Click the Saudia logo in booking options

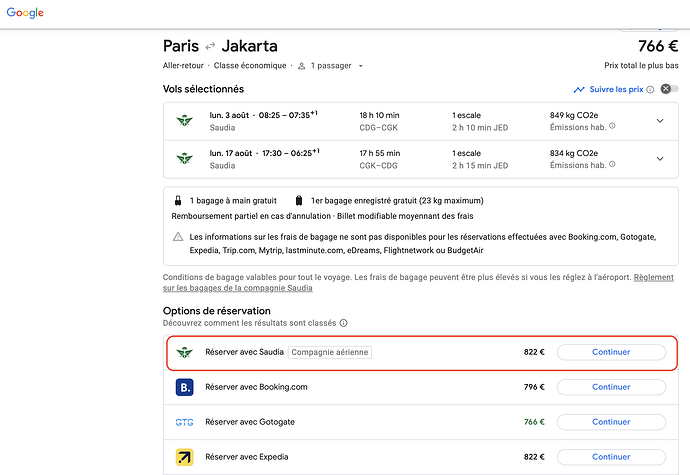click(x=184, y=352)
